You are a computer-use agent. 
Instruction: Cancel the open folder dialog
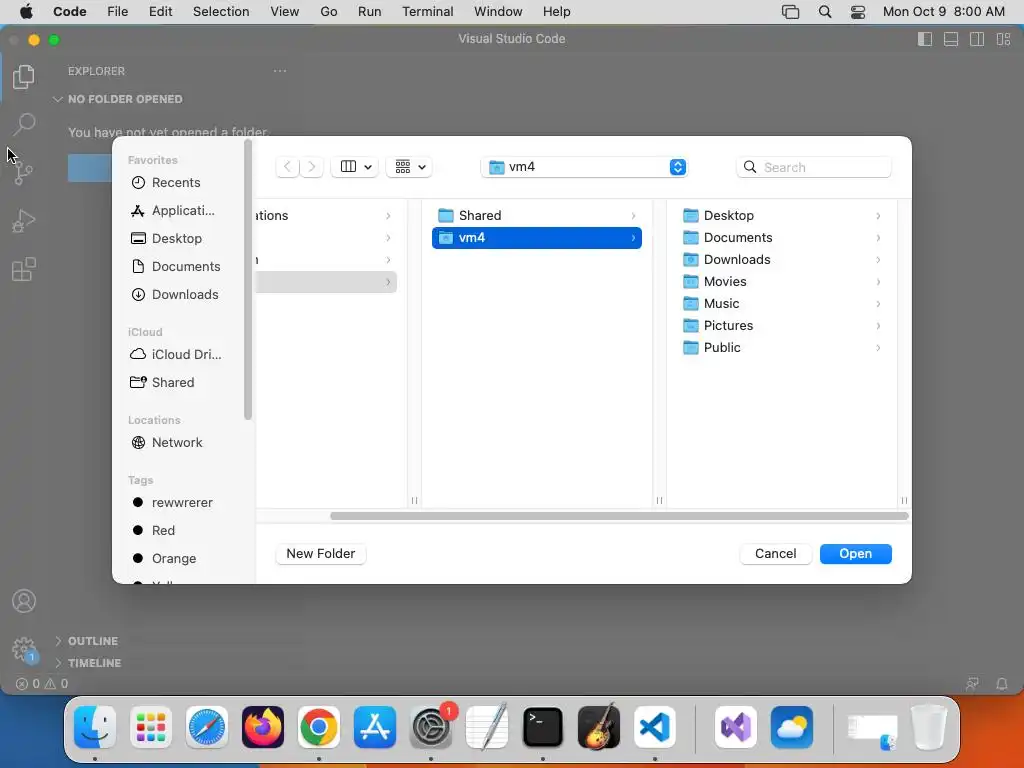[775, 554]
